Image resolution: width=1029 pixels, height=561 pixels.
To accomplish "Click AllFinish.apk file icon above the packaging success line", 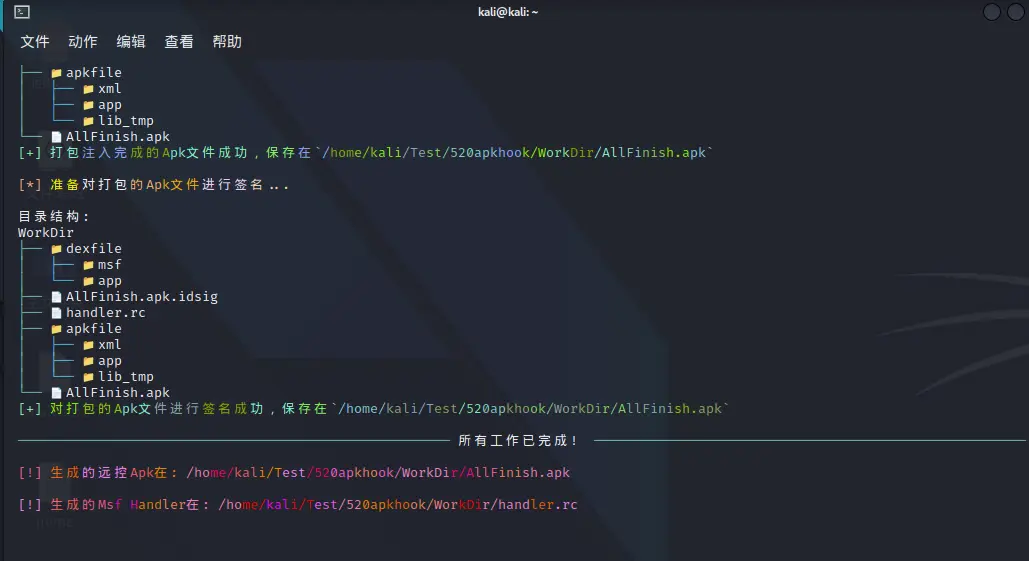I will [x=56, y=137].
